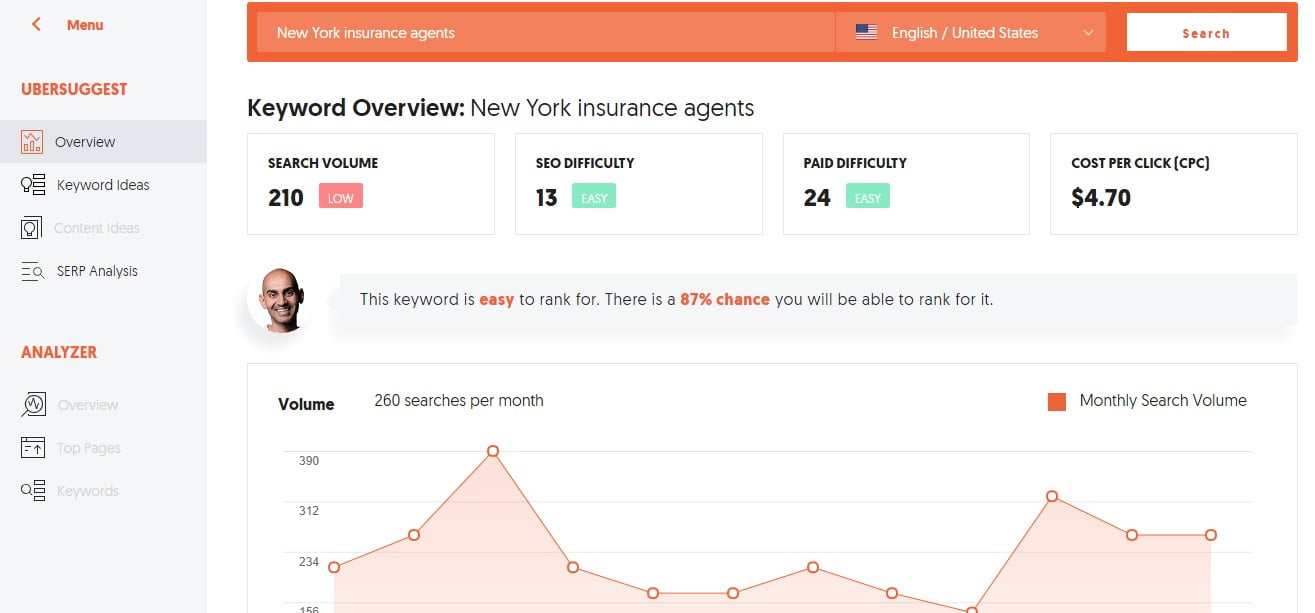Click the CPC value $4.70
Image resolution: width=1315 pixels, height=613 pixels.
pos(1101,197)
